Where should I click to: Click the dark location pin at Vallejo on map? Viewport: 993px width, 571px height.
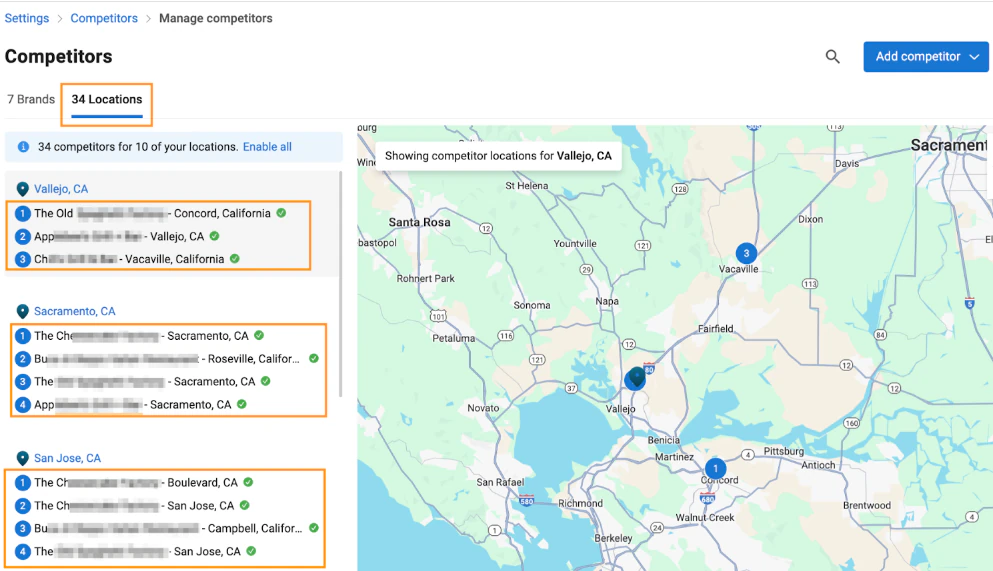[635, 378]
